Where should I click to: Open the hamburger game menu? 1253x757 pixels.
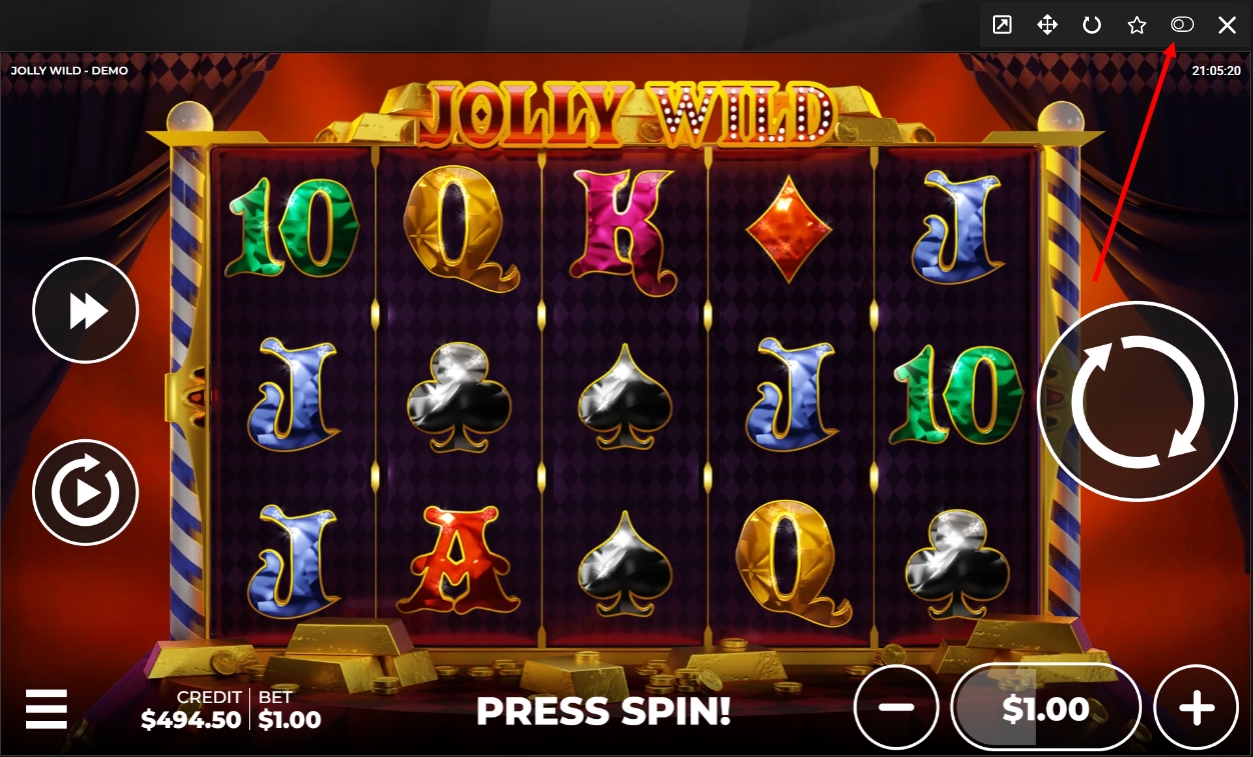click(46, 709)
